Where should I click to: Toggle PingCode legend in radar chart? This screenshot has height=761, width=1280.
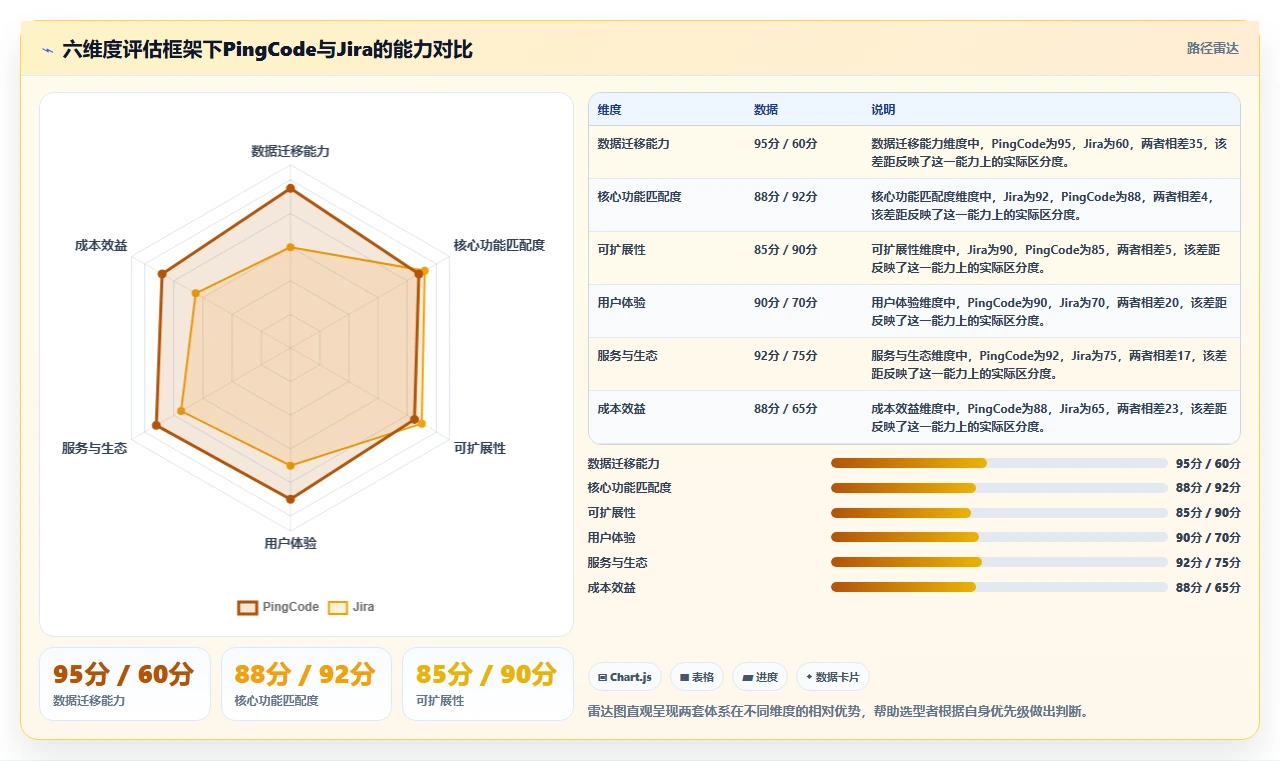(x=278, y=607)
